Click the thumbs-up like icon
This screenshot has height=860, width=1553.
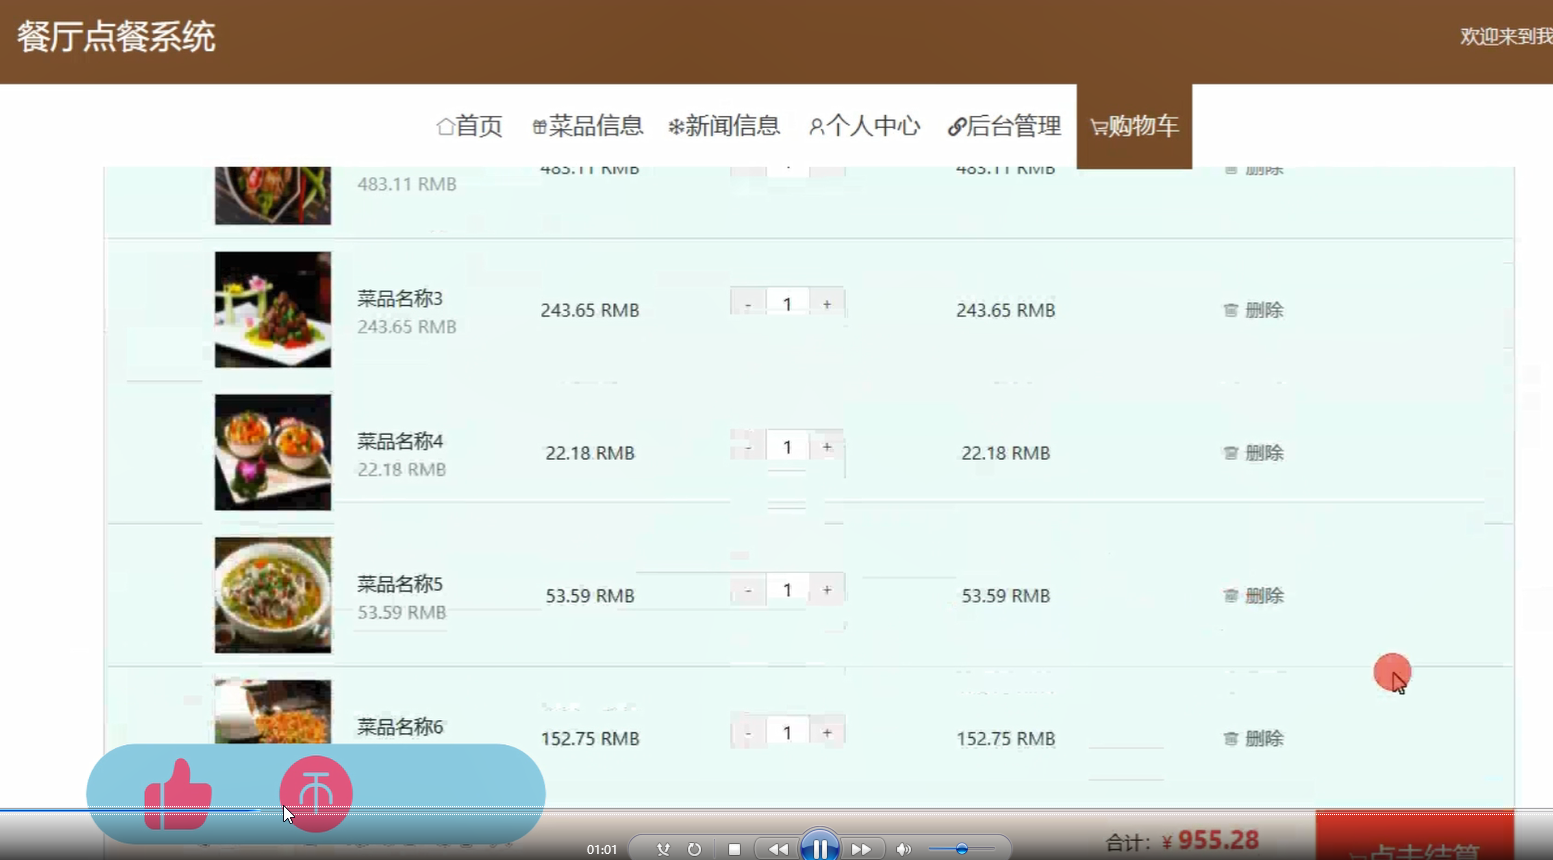coord(177,793)
